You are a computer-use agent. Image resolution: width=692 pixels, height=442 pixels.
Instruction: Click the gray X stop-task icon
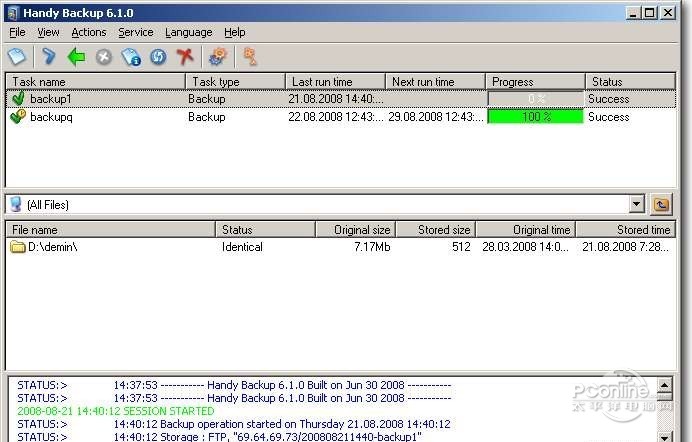click(x=104, y=57)
